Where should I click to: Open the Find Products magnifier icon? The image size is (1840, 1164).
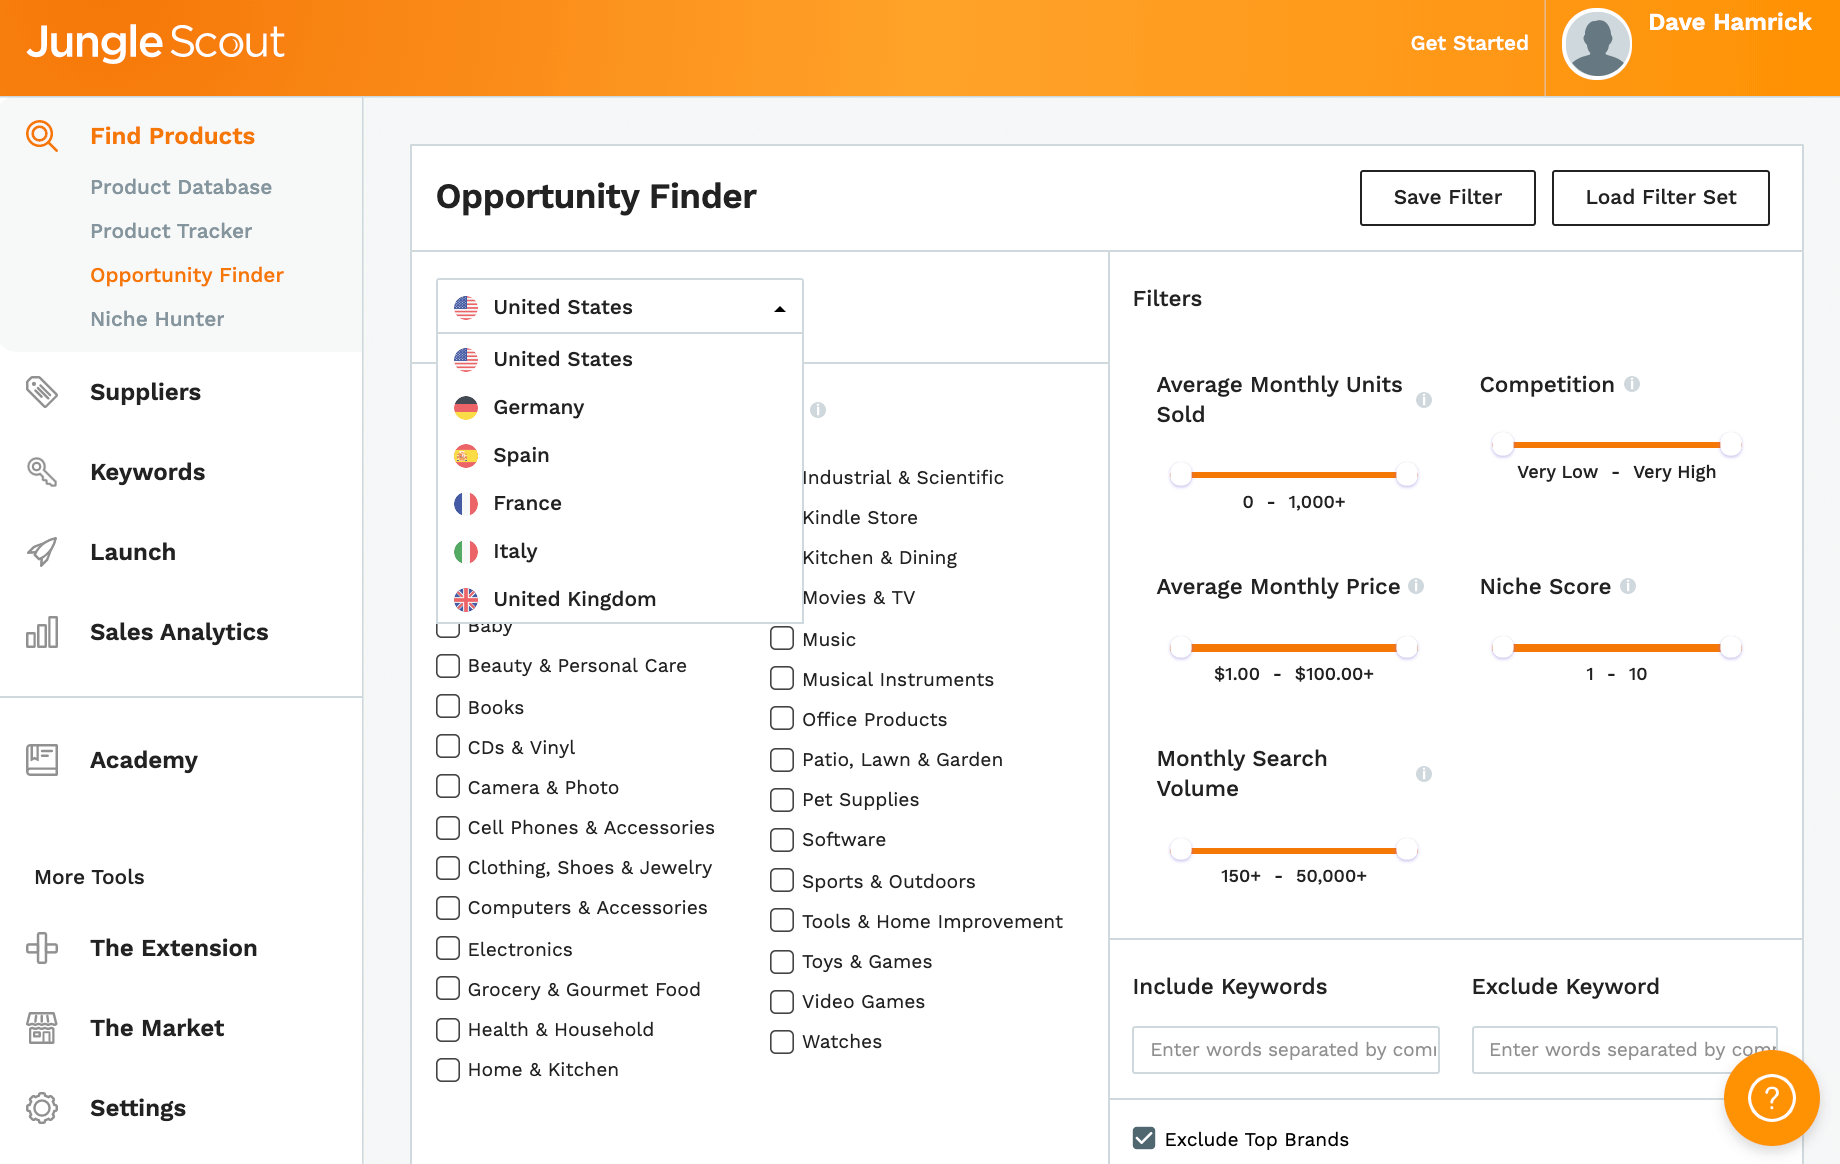(x=41, y=136)
